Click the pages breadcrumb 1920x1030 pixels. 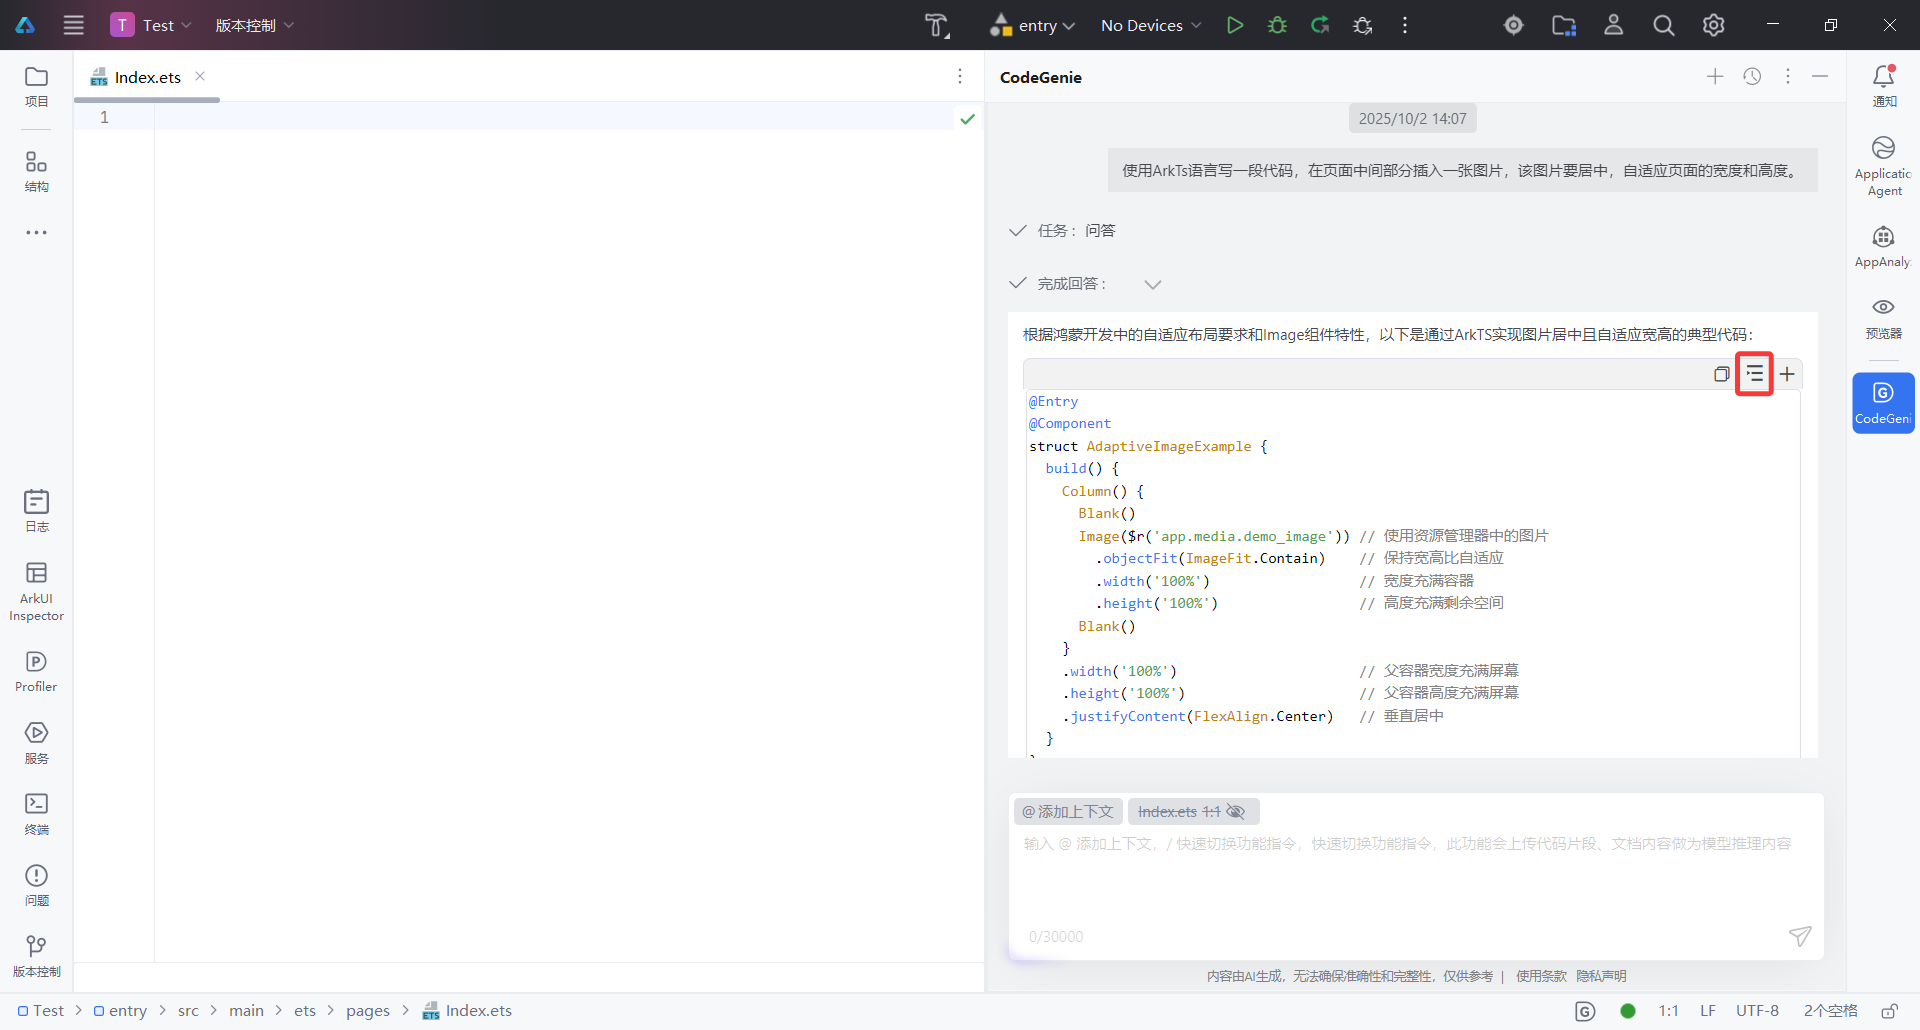pyautogui.click(x=368, y=1011)
